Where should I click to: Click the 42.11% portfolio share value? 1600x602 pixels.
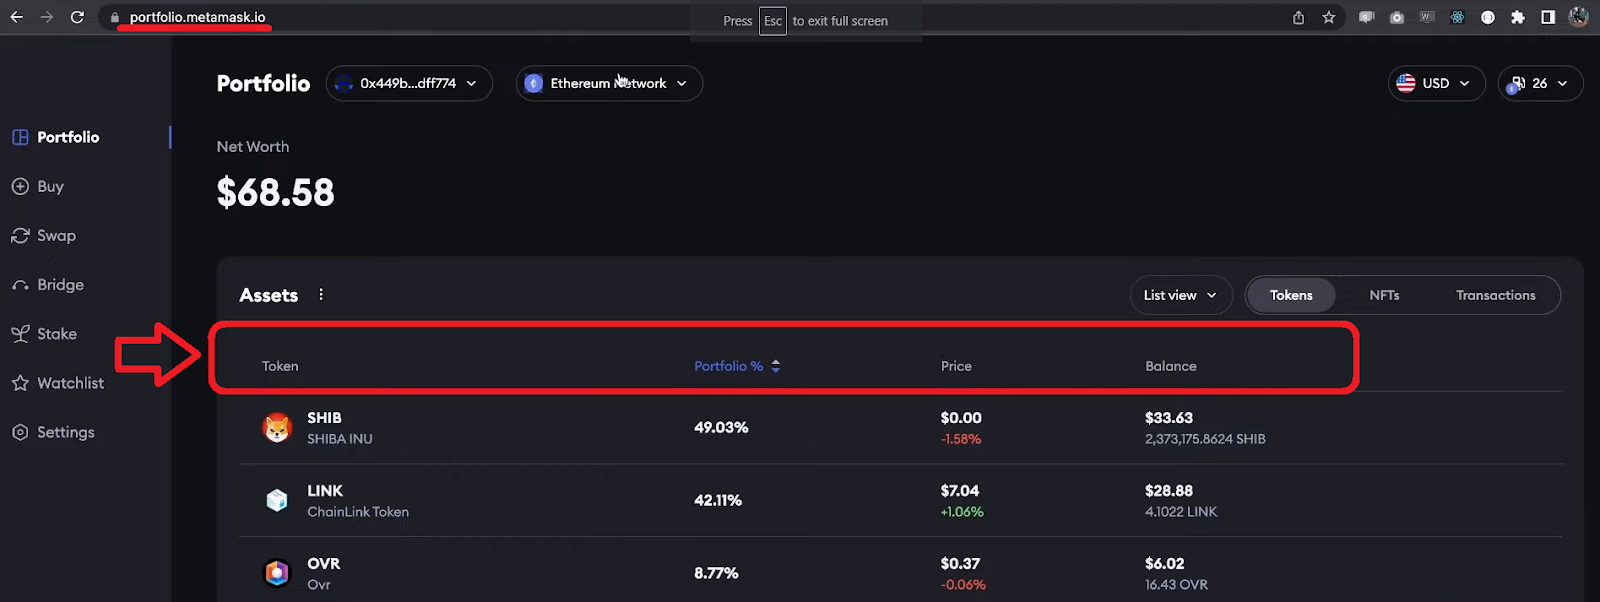pyautogui.click(x=718, y=500)
